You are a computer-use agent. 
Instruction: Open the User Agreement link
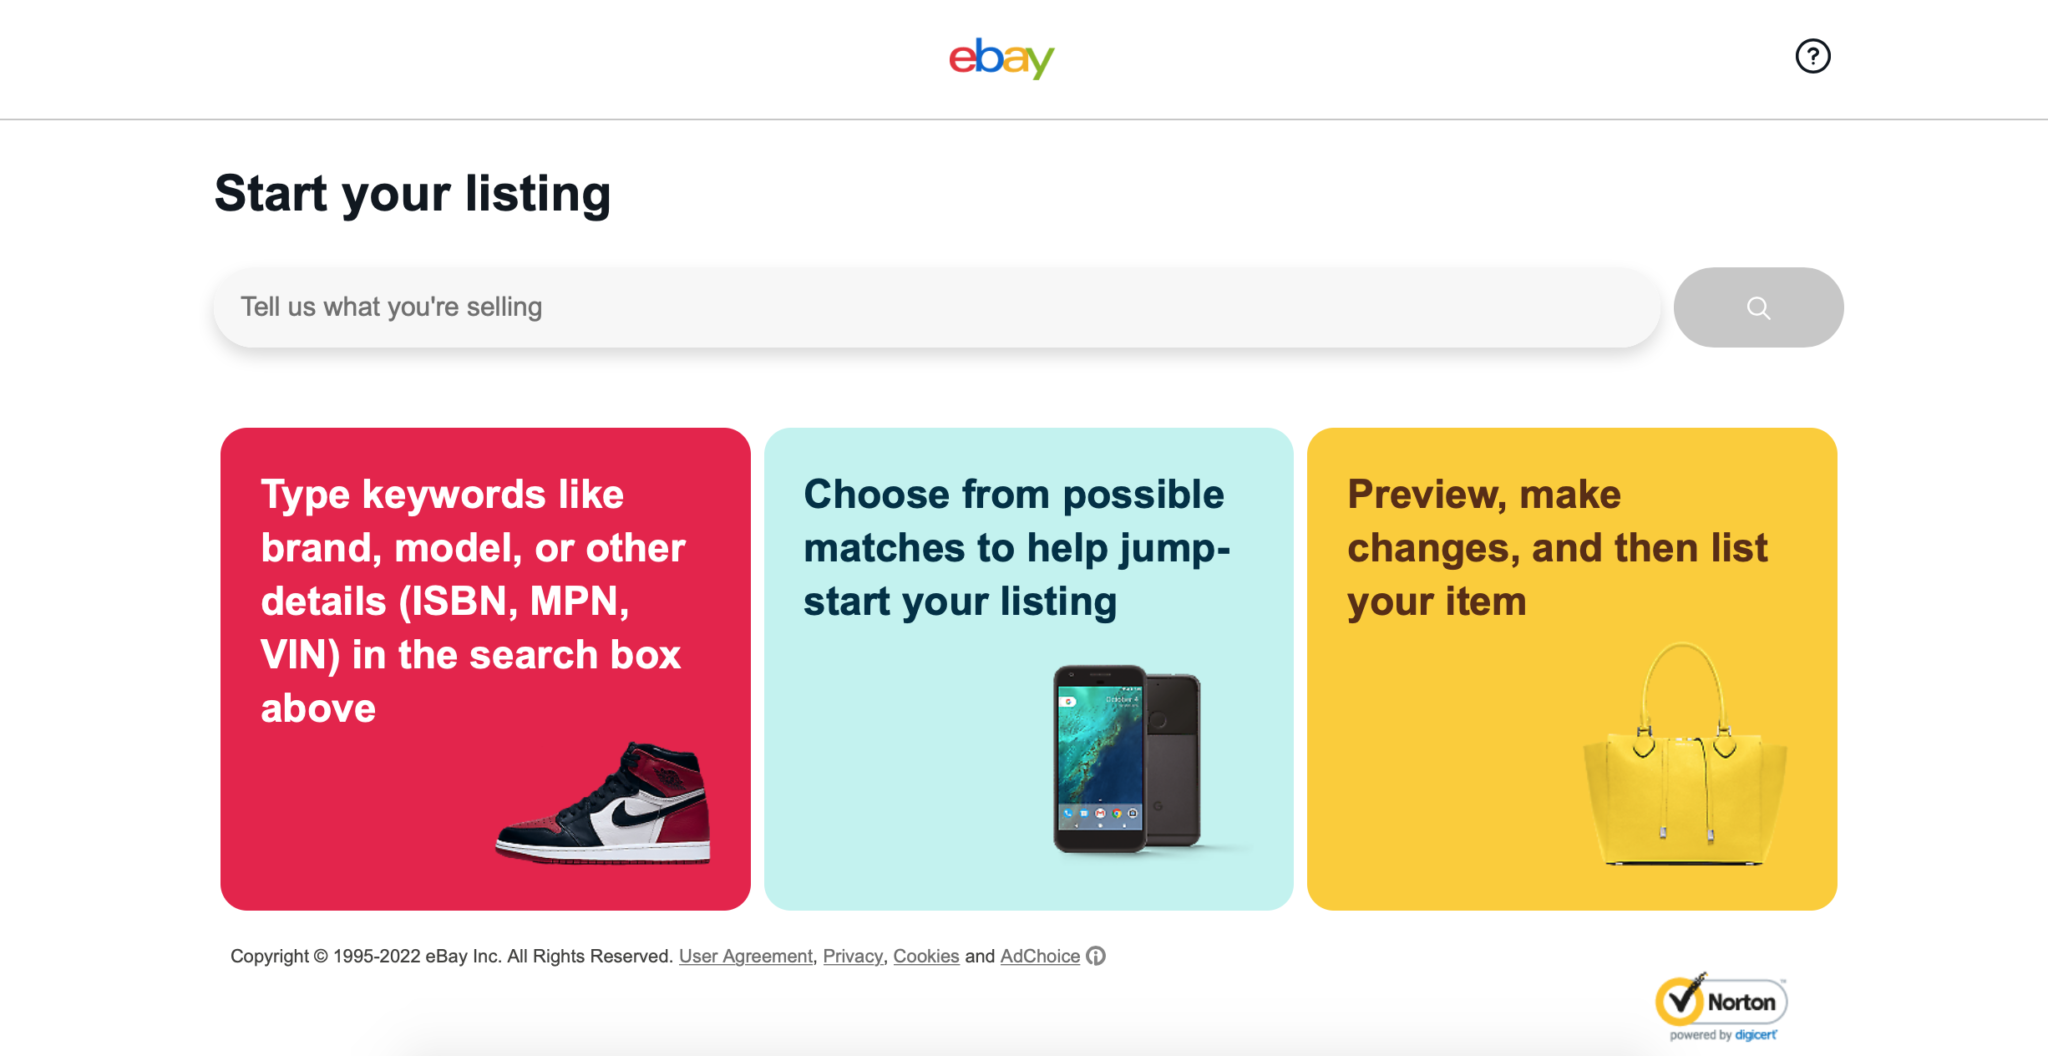pyautogui.click(x=745, y=956)
